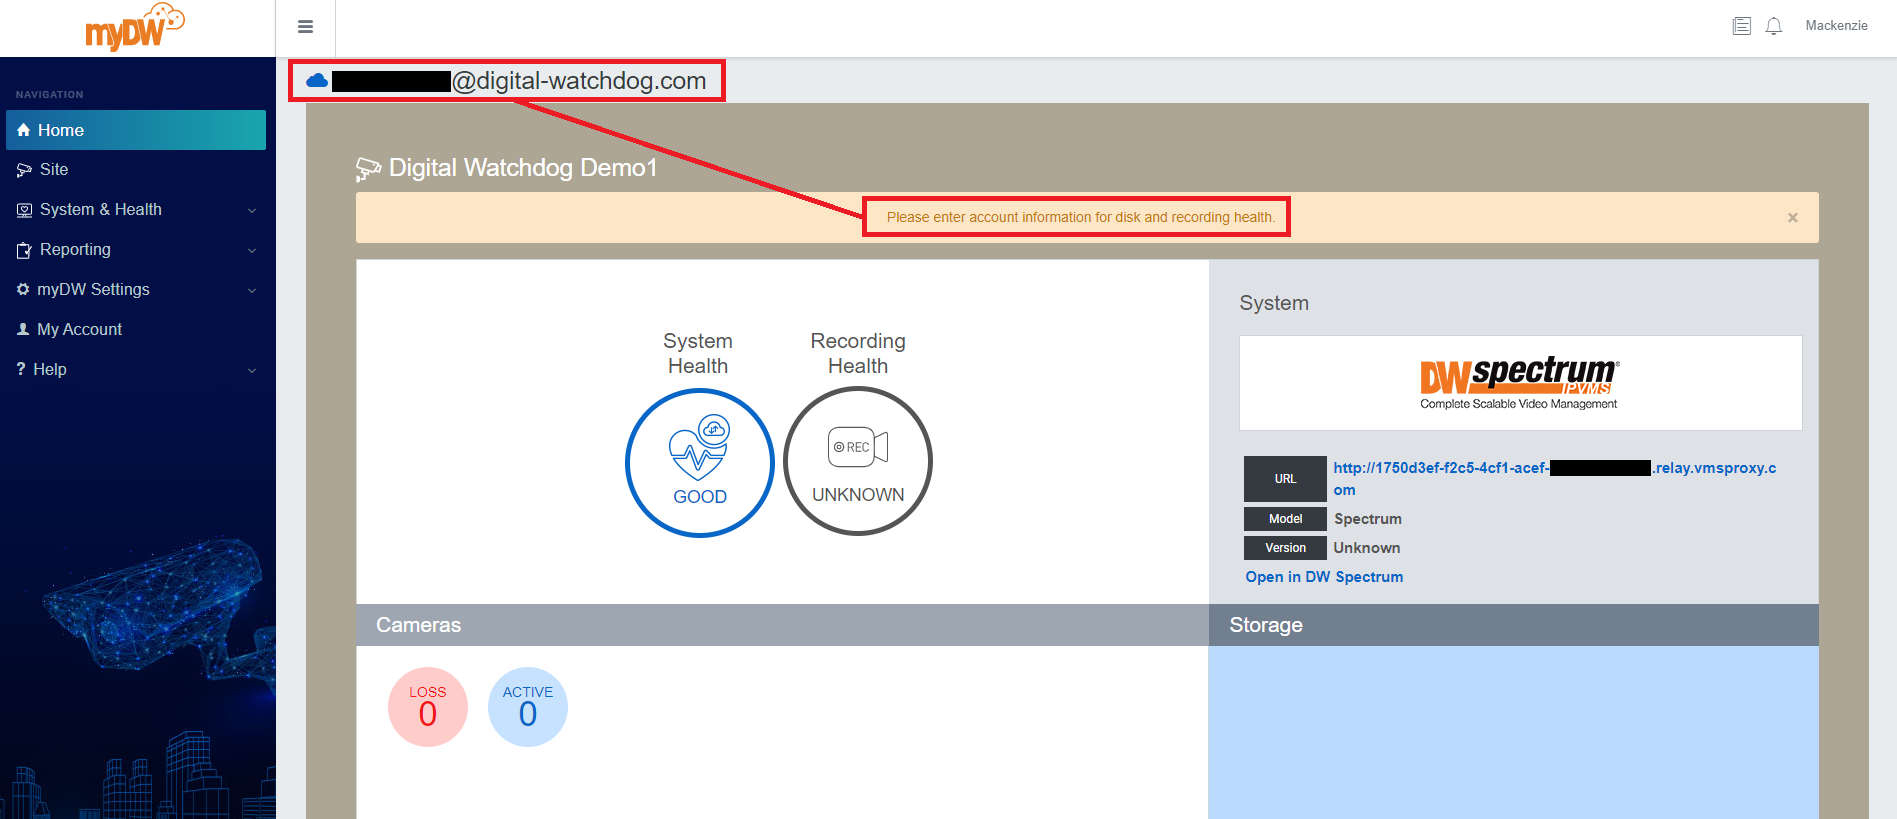Click the camera icon beside Digital Watchdog Demo1
Screen dimensions: 1897x819
click(368, 169)
